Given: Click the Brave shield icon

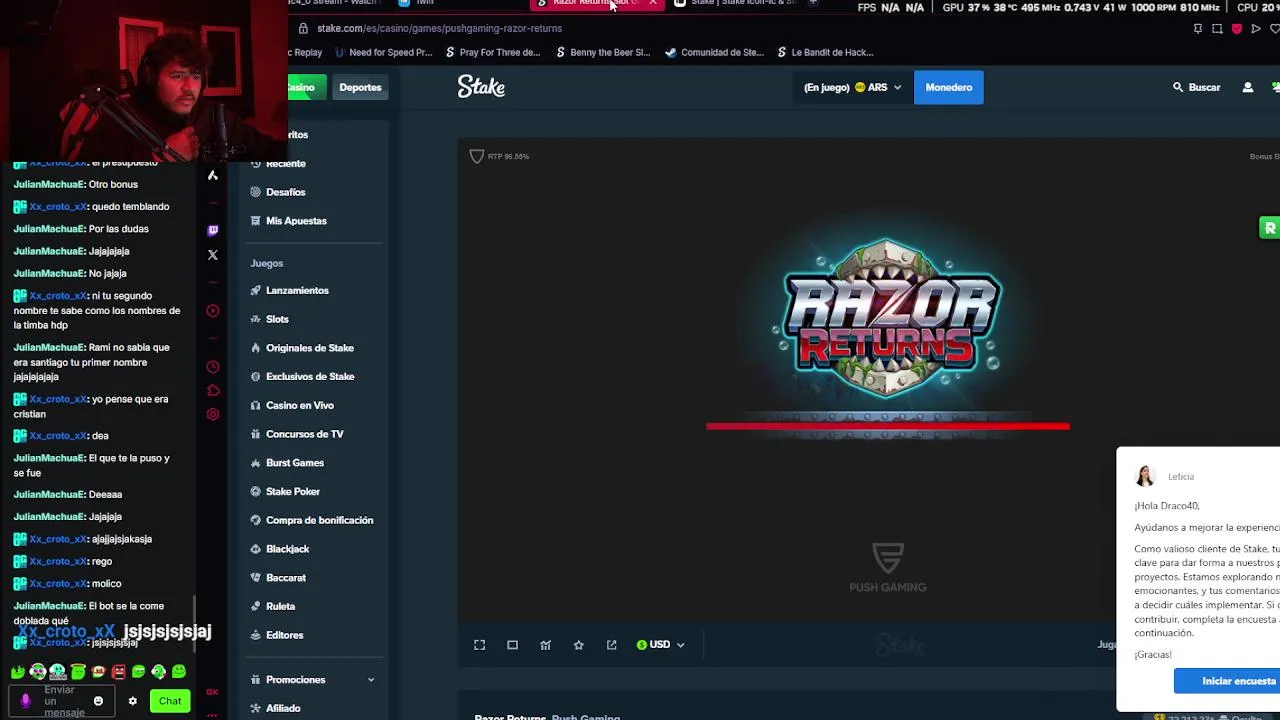Looking at the screenshot, I should [1236, 28].
